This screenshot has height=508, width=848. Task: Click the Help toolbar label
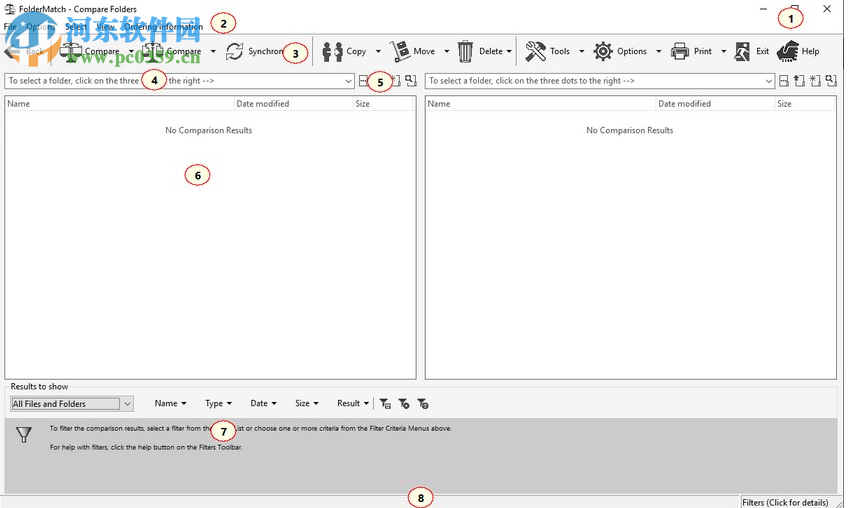click(x=810, y=51)
